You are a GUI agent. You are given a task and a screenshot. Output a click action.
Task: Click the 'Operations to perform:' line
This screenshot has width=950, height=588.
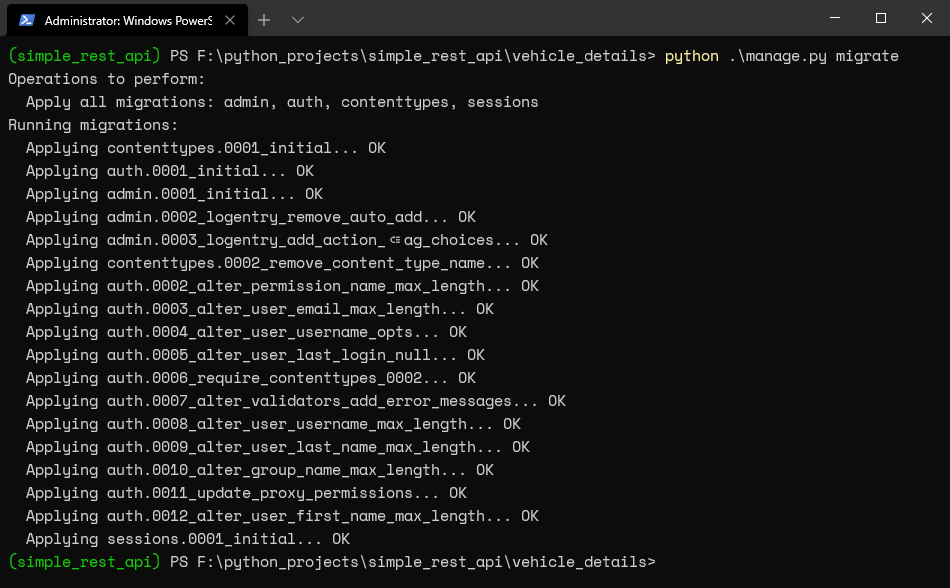pyautogui.click(x=107, y=79)
